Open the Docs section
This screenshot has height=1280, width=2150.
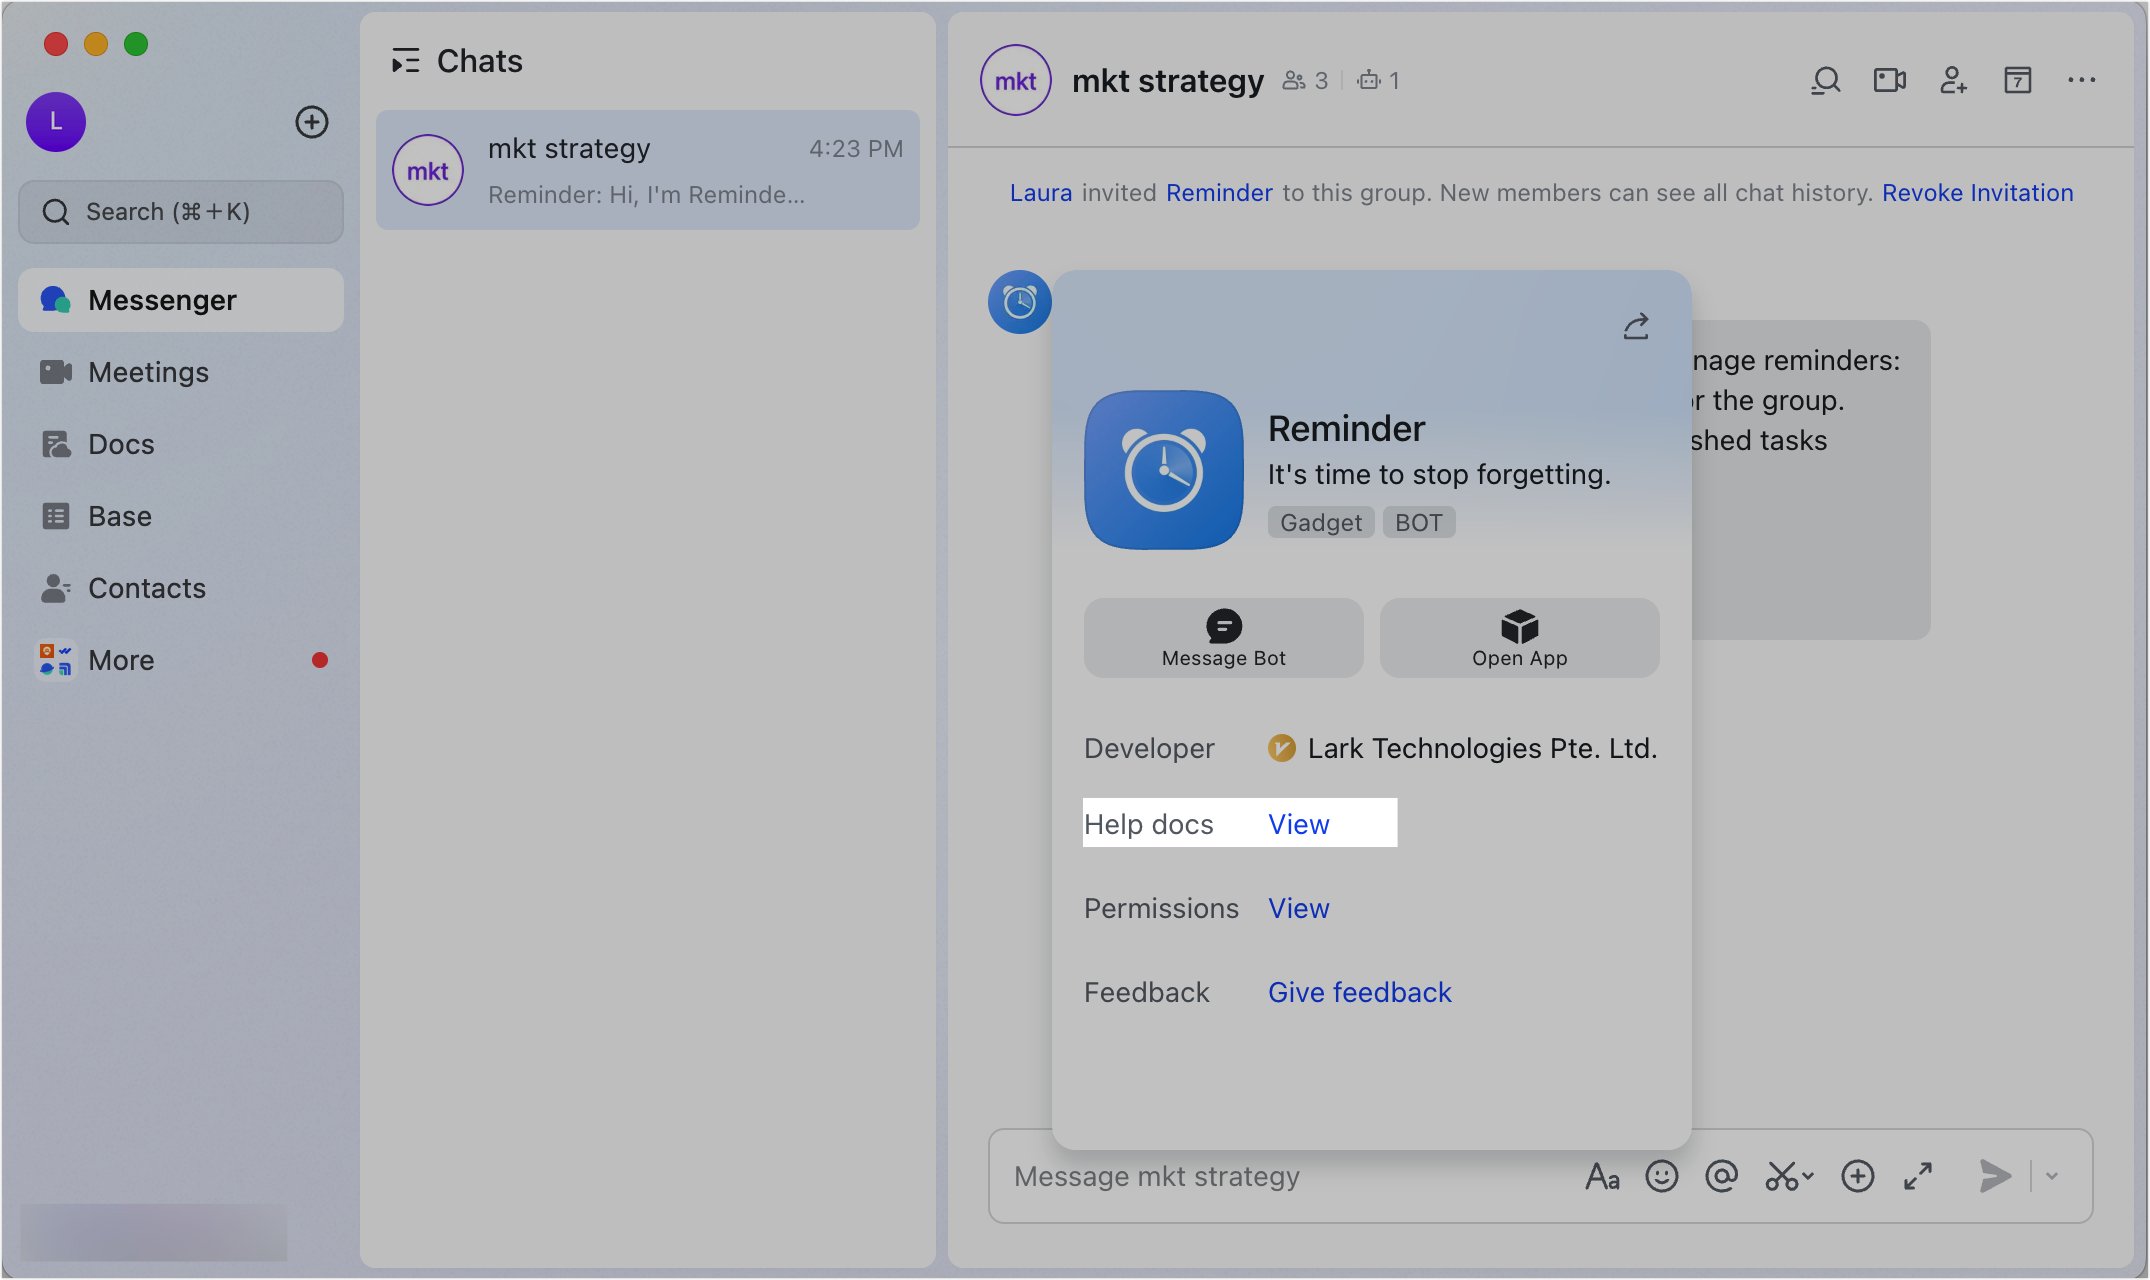120,444
